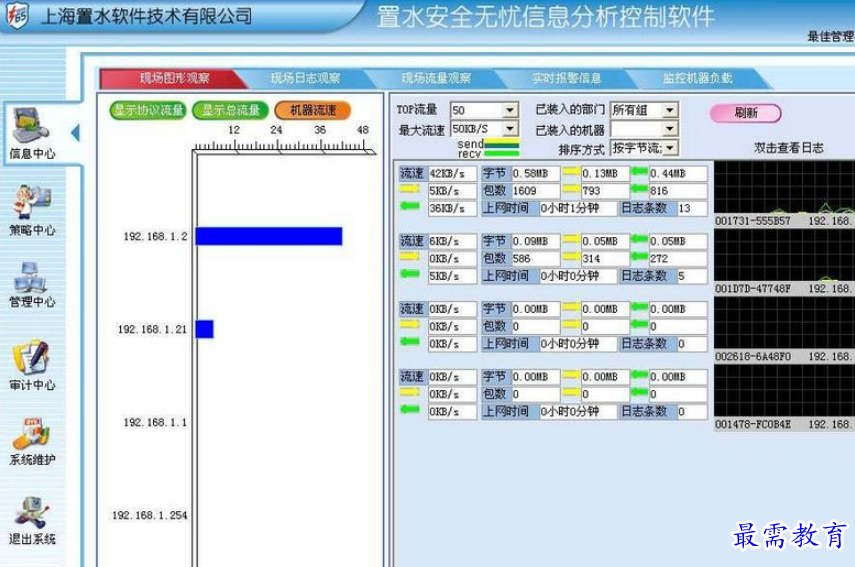Click the blue bar for 192.168.1.2

tap(269, 236)
